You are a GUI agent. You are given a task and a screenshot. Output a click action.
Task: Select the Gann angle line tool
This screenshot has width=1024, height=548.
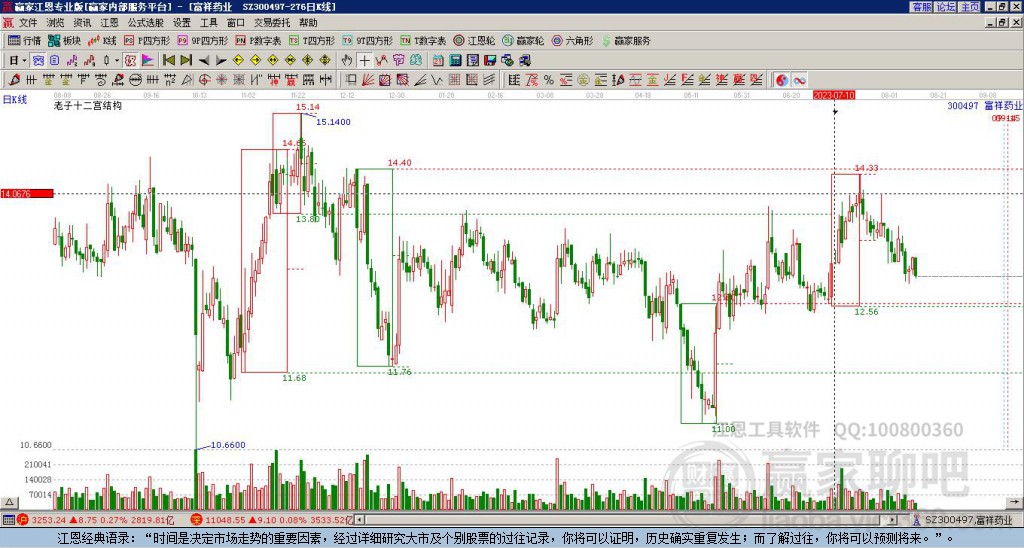click(420, 80)
